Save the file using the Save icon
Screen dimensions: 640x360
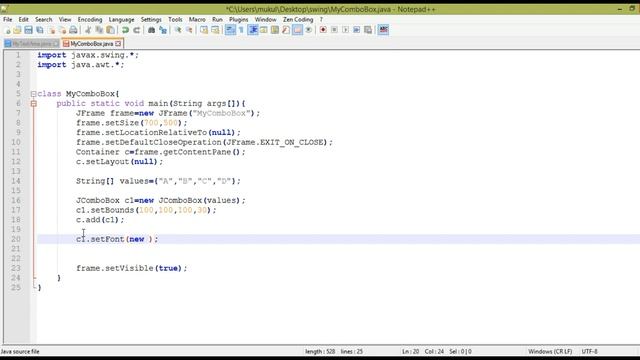pos(28,30)
